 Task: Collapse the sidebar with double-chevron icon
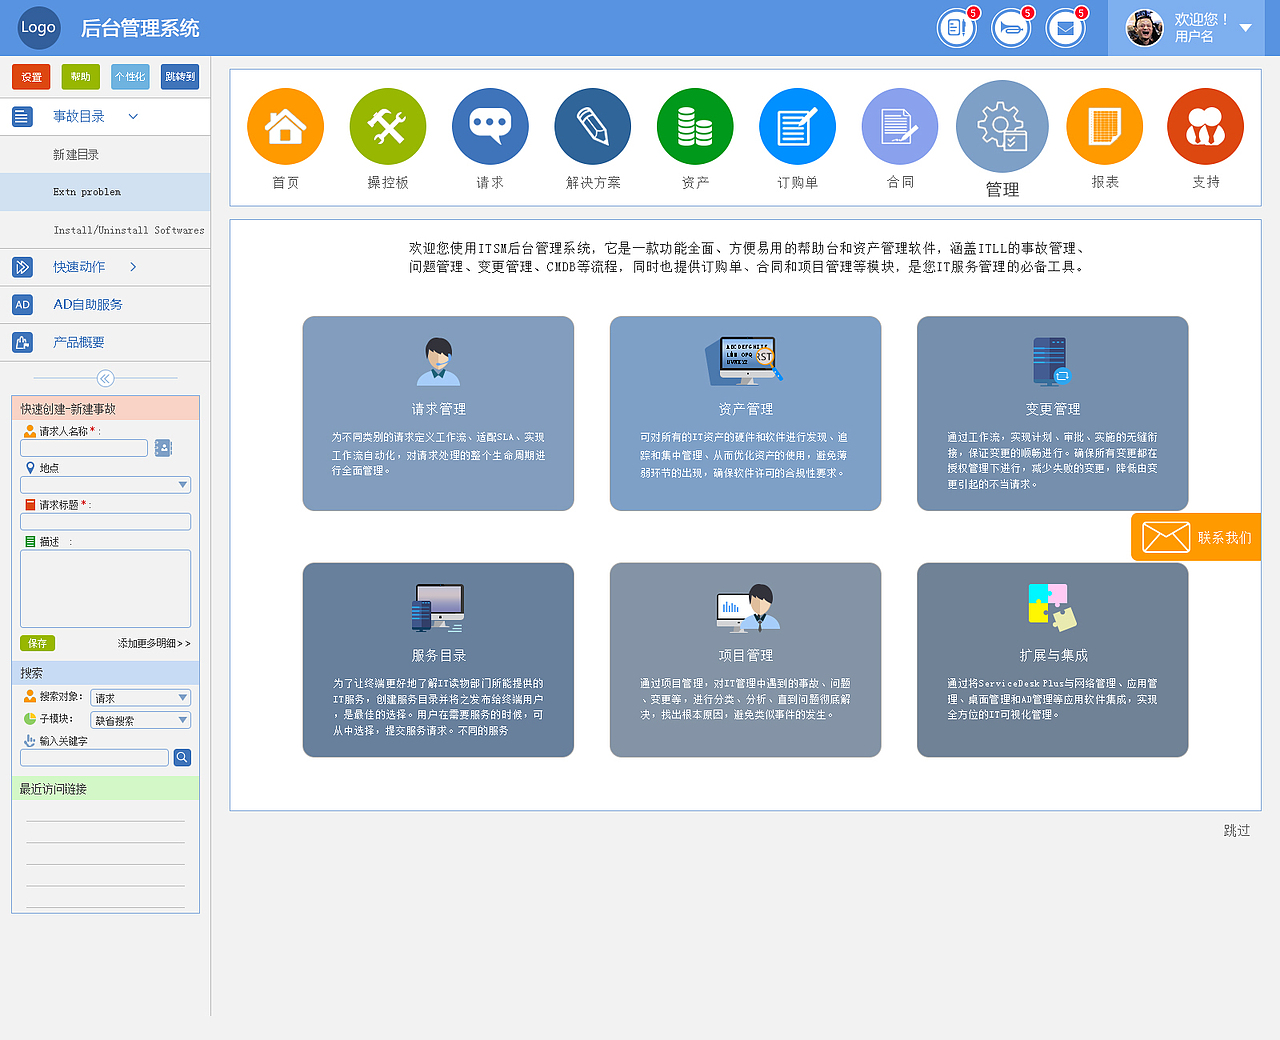[105, 378]
